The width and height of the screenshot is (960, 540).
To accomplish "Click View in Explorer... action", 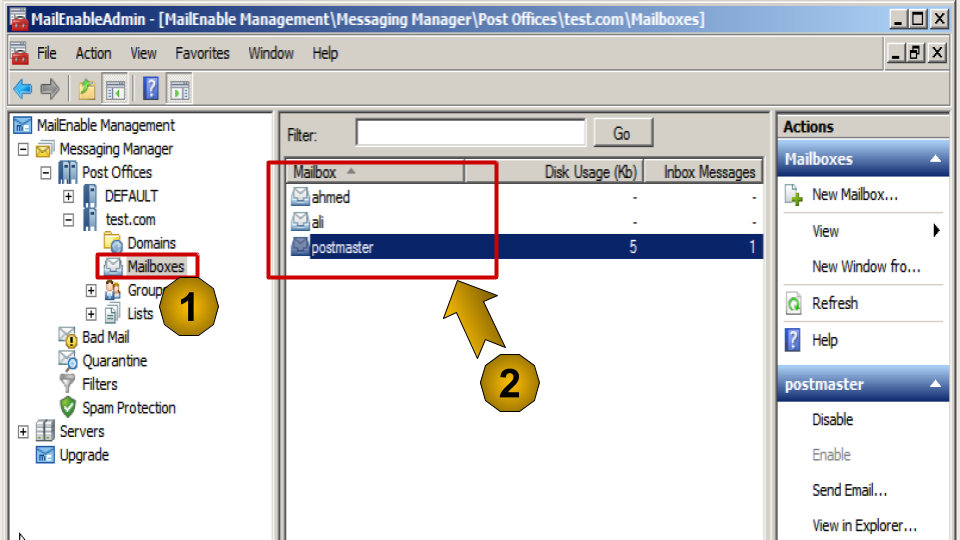I will pos(864,525).
